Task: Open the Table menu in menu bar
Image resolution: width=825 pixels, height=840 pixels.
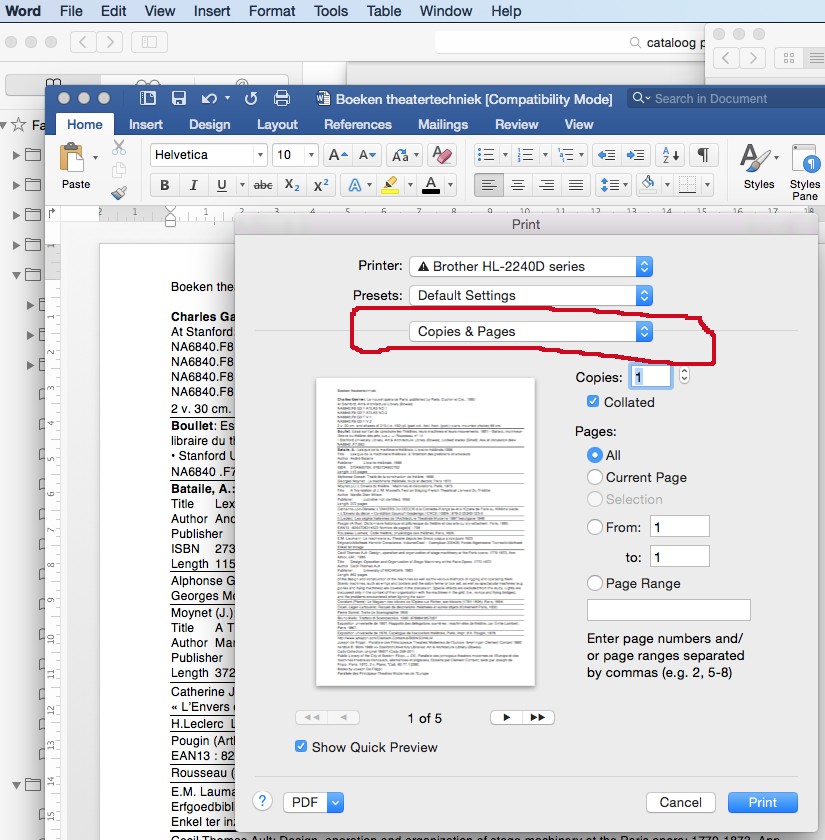Action: click(384, 11)
